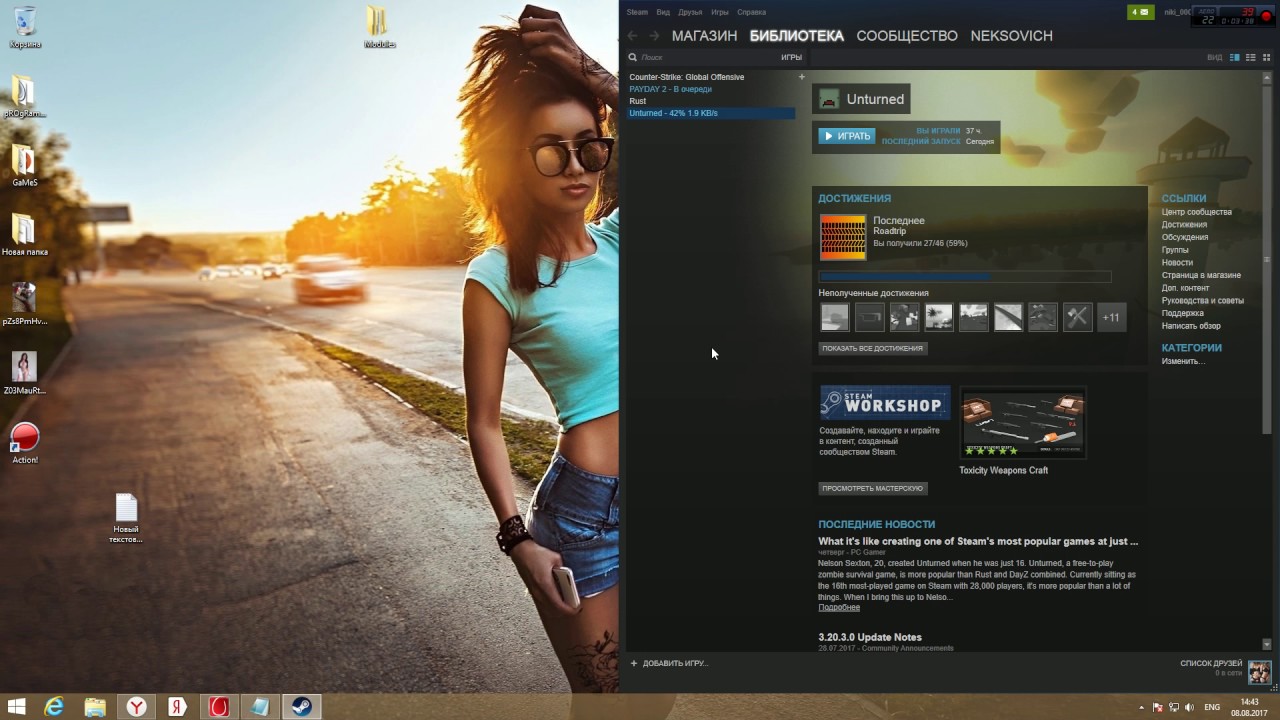The height and width of the screenshot is (720, 1280).
Task: Click the plus icon beside Counter-Strike row
Action: tap(801, 77)
